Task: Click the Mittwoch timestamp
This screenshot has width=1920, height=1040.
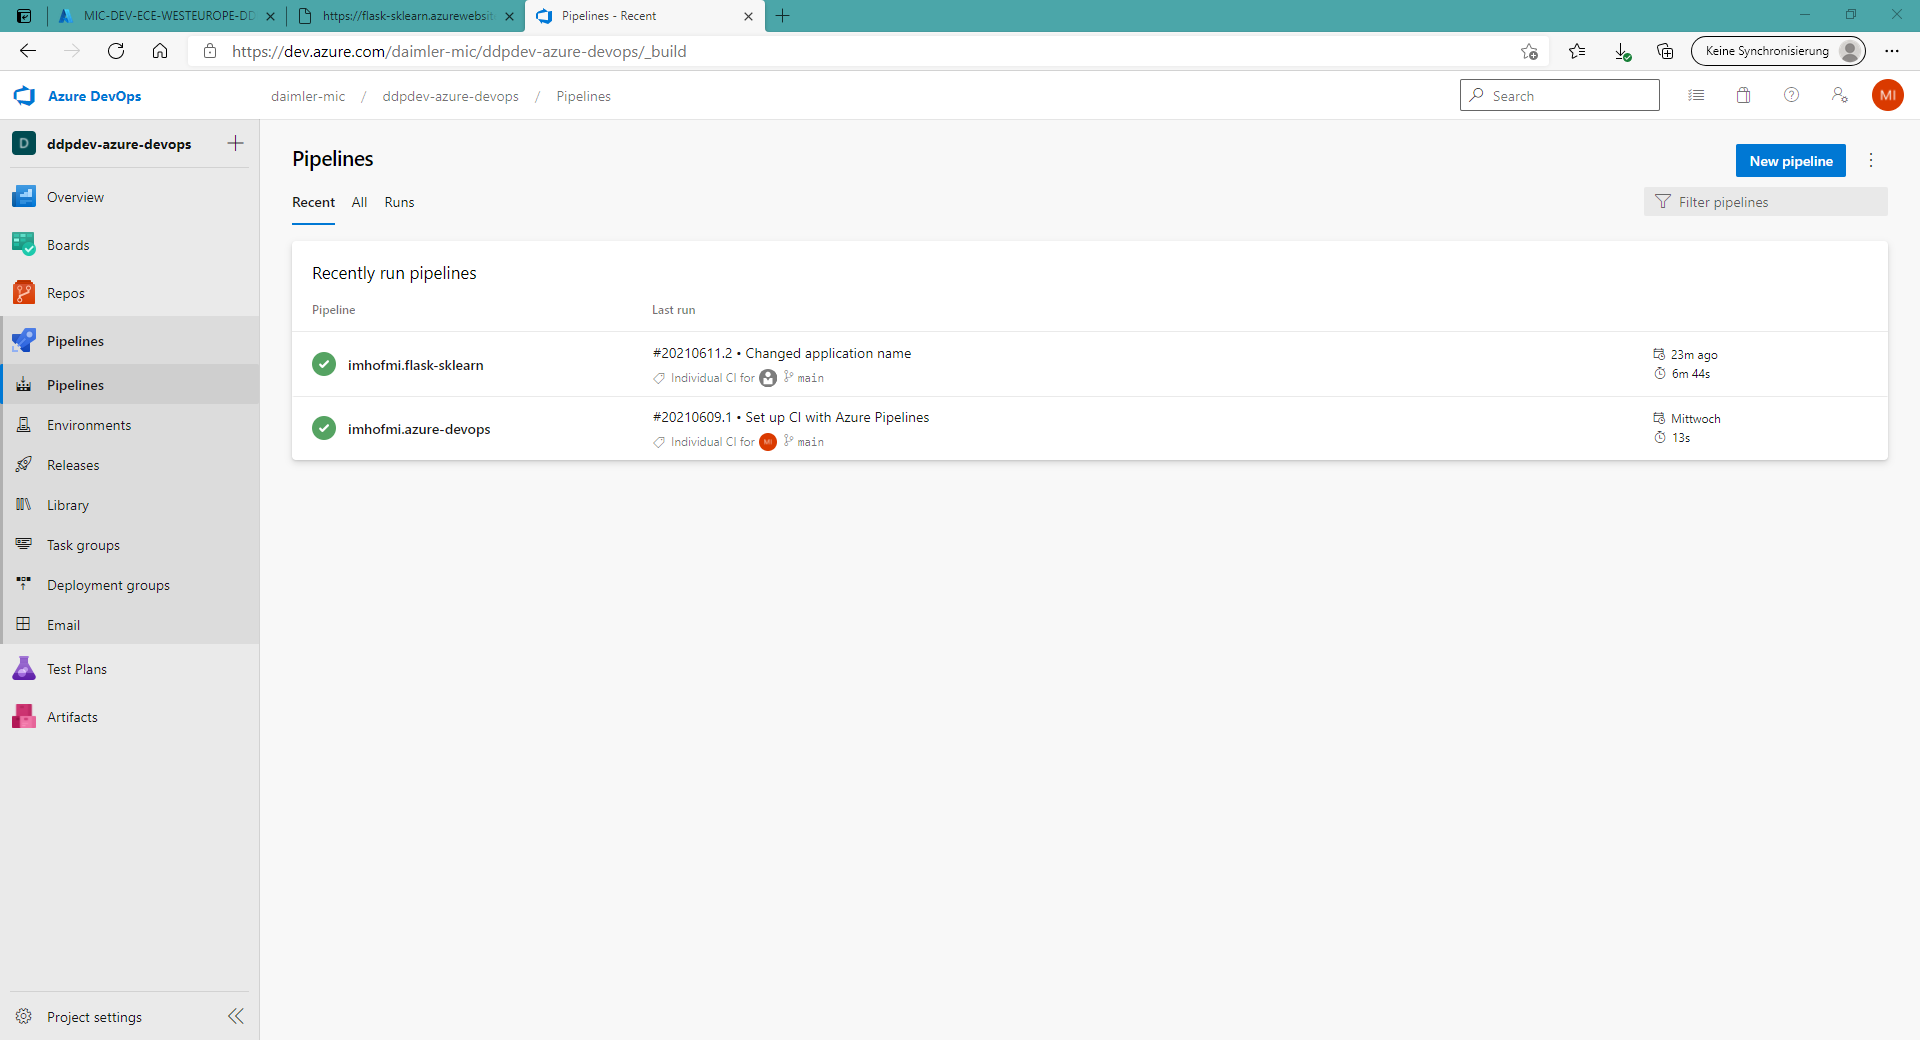Action: pos(1696,419)
